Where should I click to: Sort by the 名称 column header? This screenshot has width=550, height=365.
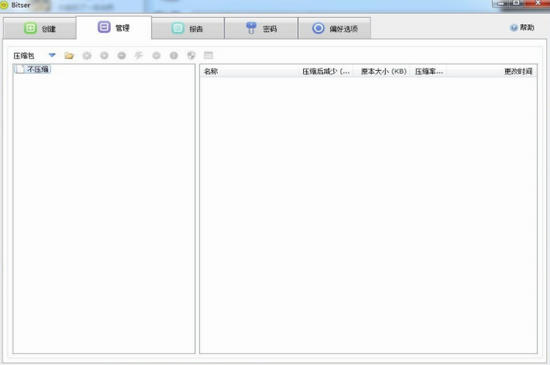click(x=249, y=72)
